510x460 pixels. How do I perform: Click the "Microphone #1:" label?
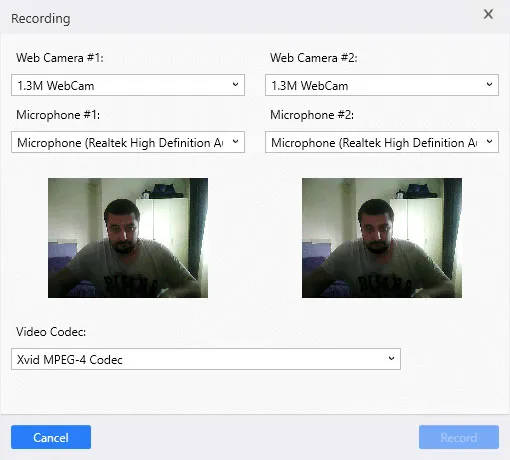[58, 115]
